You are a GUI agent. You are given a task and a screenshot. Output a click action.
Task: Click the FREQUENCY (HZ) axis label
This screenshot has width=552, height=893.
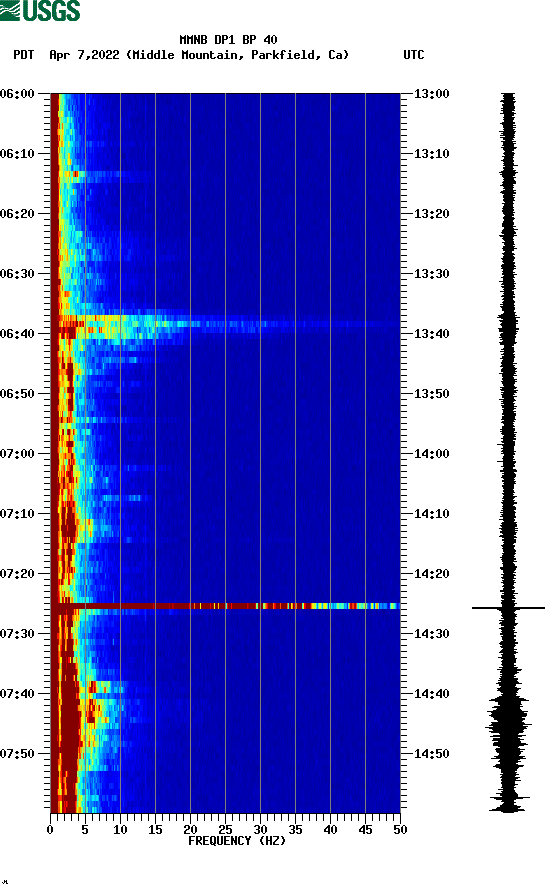coord(237,841)
